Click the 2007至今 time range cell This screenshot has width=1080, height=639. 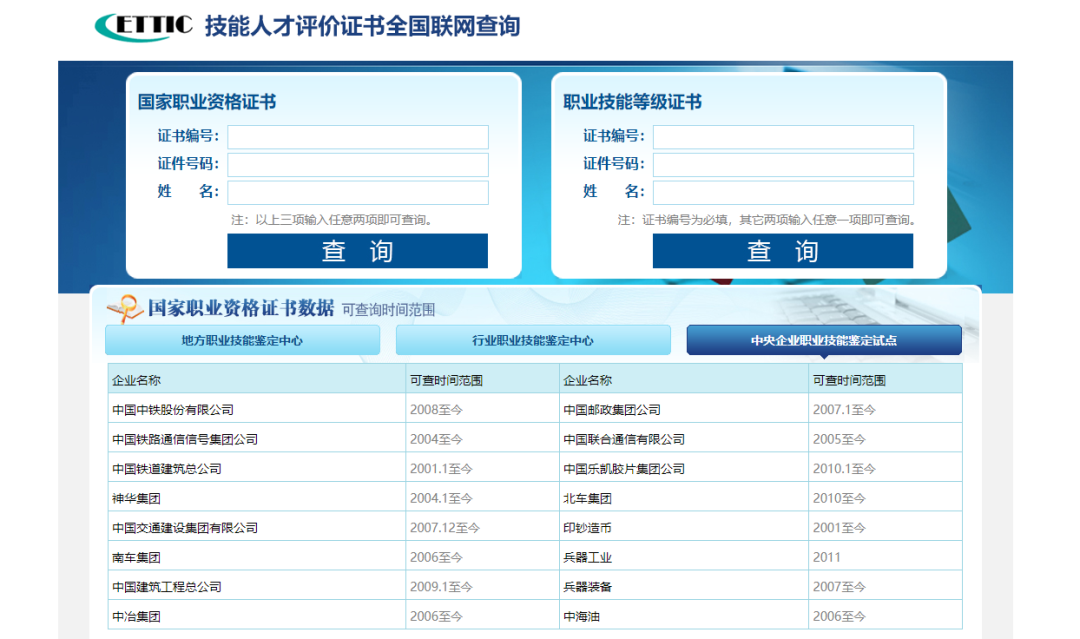pyautogui.click(x=885, y=587)
